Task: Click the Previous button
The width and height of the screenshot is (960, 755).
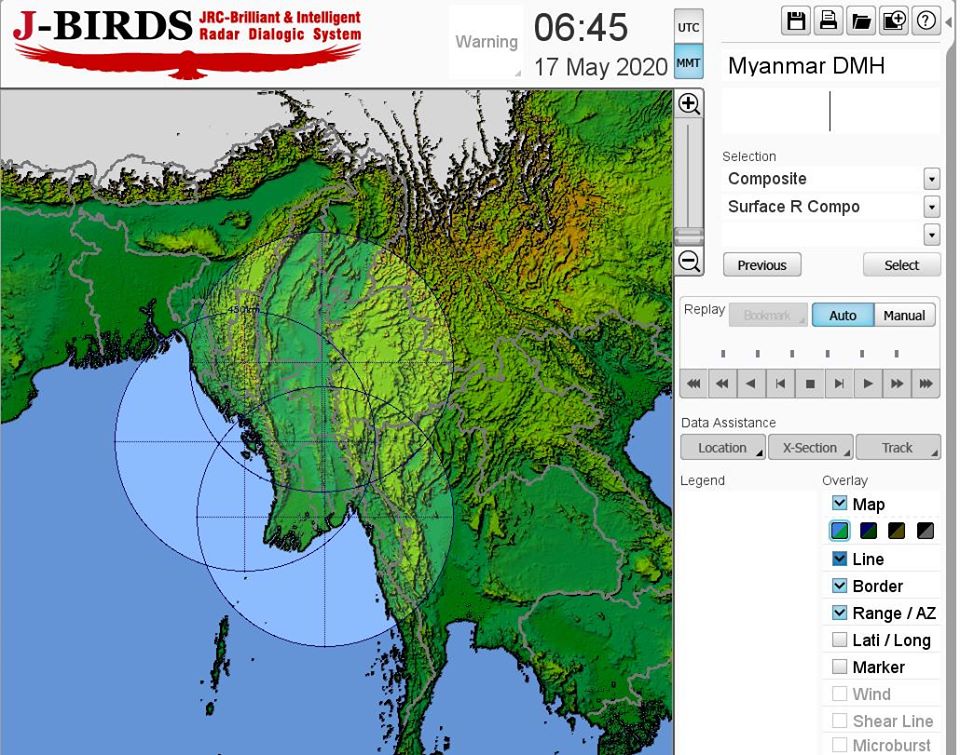Action: [762, 265]
